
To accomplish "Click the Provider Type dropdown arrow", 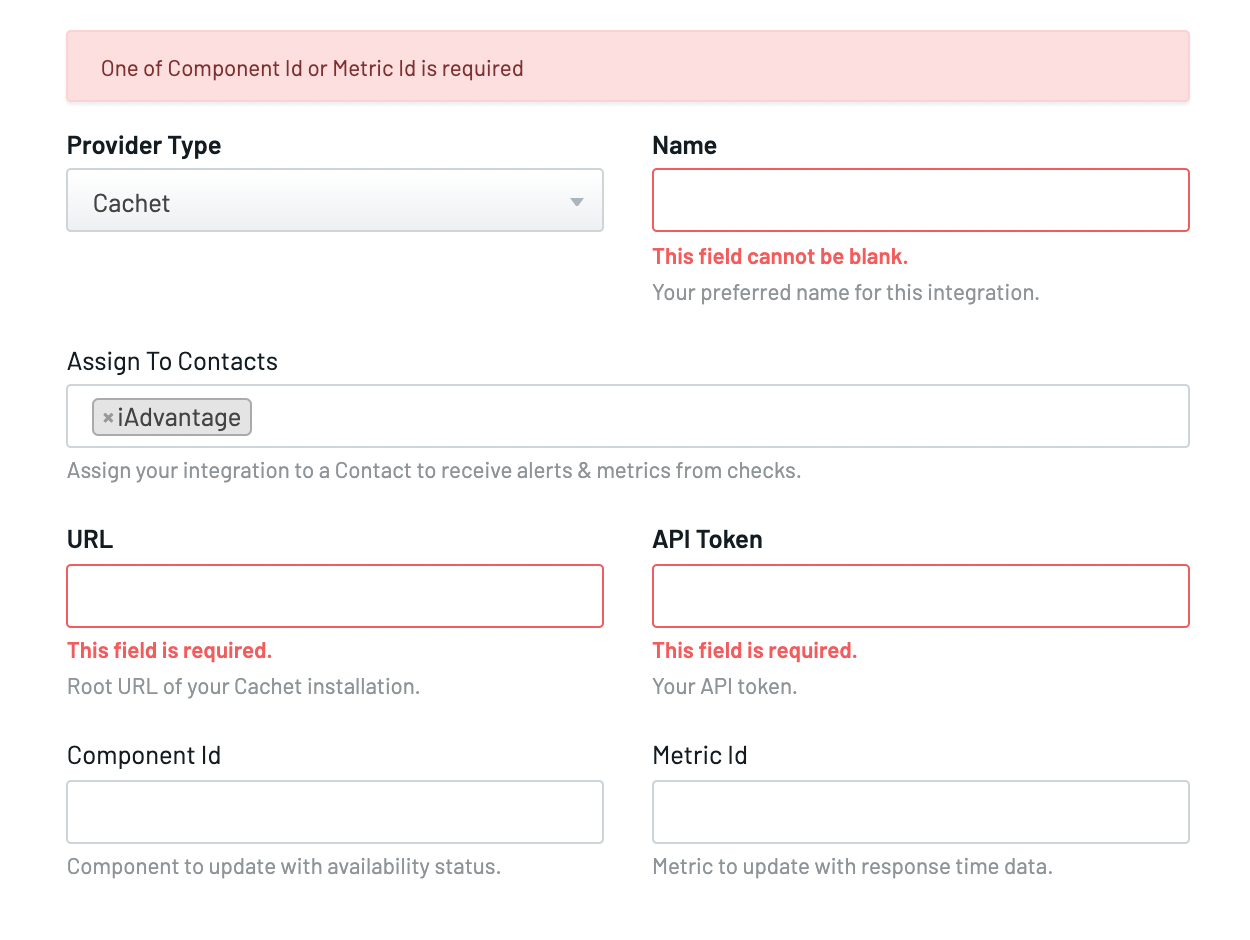I will pyautogui.click(x=576, y=200).
